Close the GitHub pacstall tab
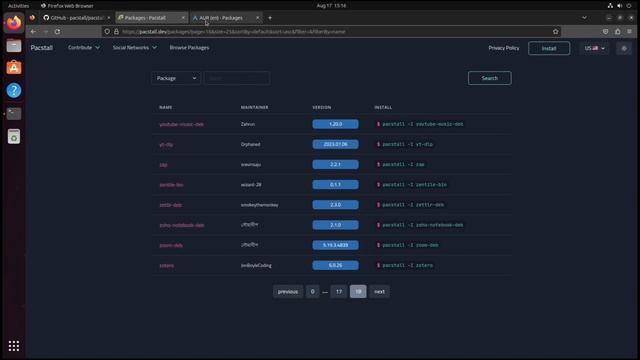This screenshot has width=640, height=360. pyautogui.click(x=109, y=18)
